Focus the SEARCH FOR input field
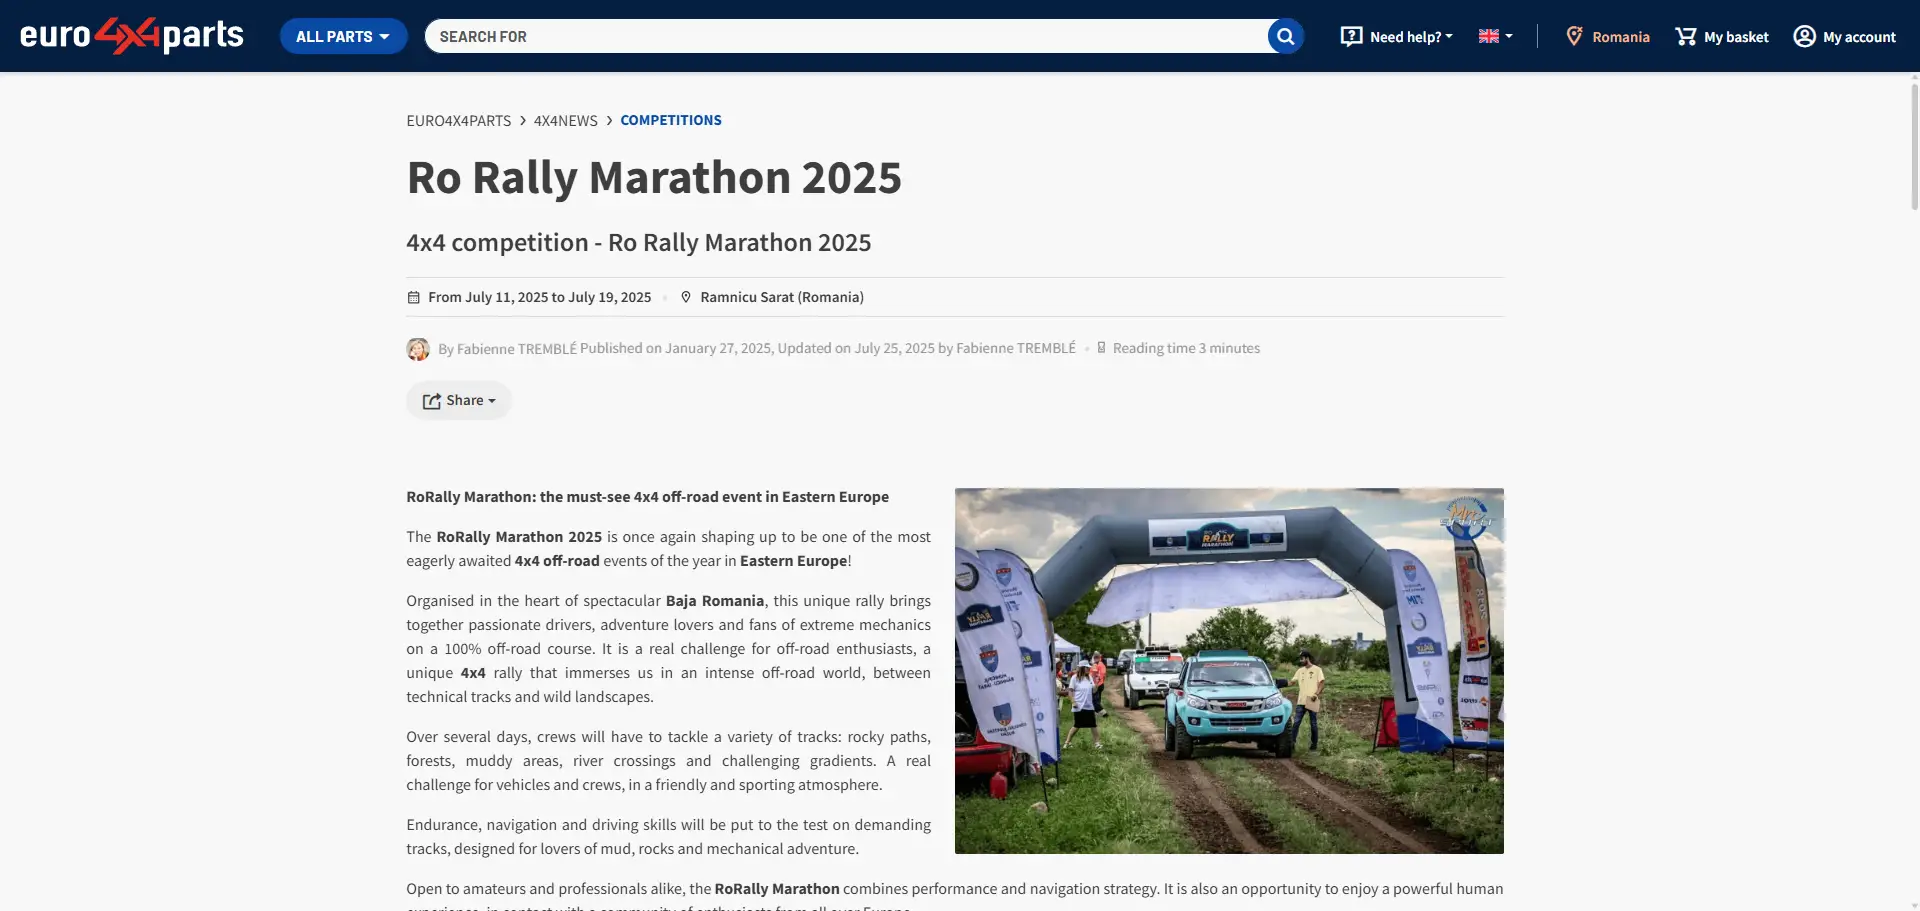 (846, 36)
